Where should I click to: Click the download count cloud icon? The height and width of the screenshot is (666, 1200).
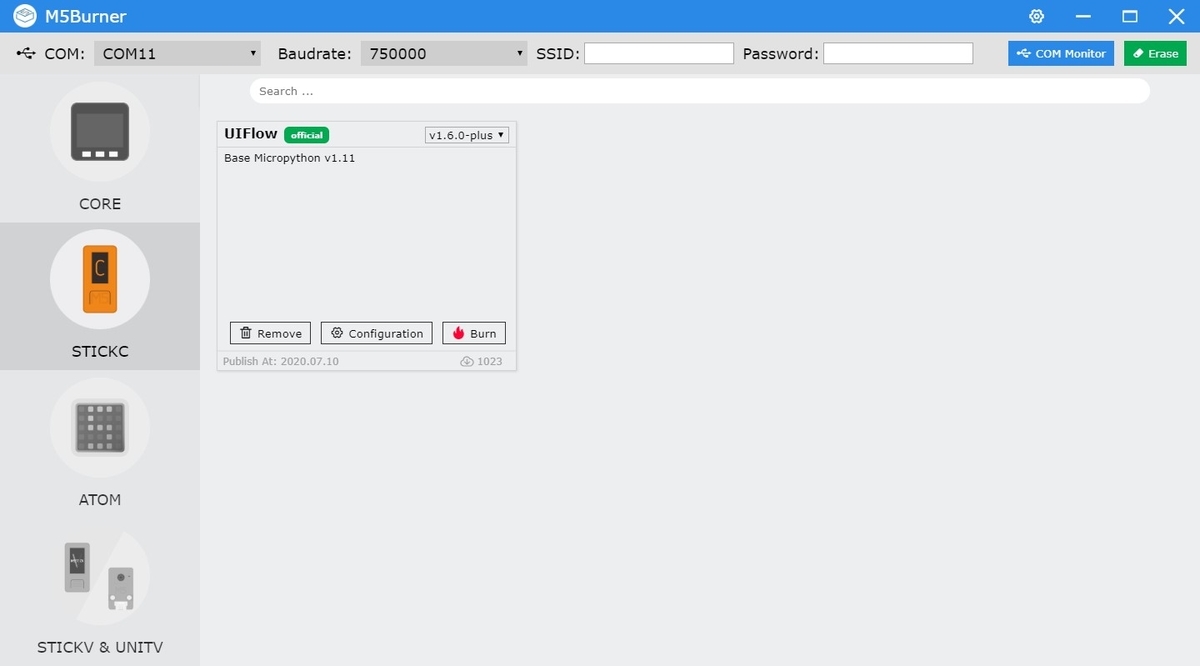tap(466, 361)
